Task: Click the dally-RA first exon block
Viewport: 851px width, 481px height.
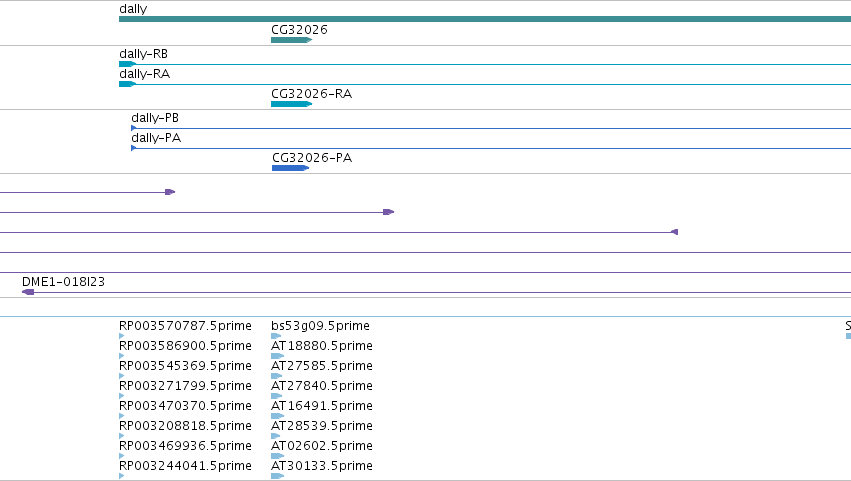Action: tap(128, 84)
